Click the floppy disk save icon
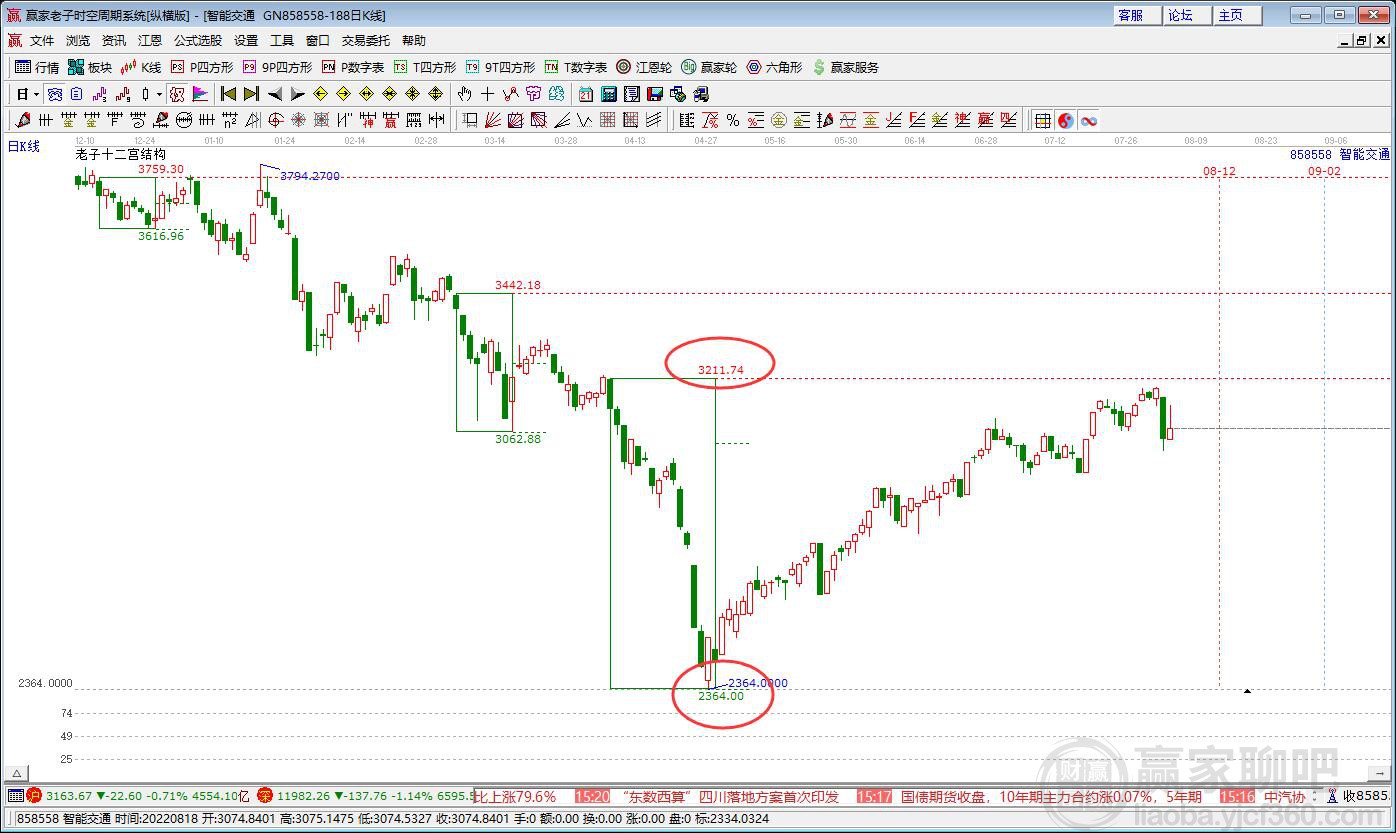The image size is (1396, 833). pyautogui.click(x=655, y=94)
